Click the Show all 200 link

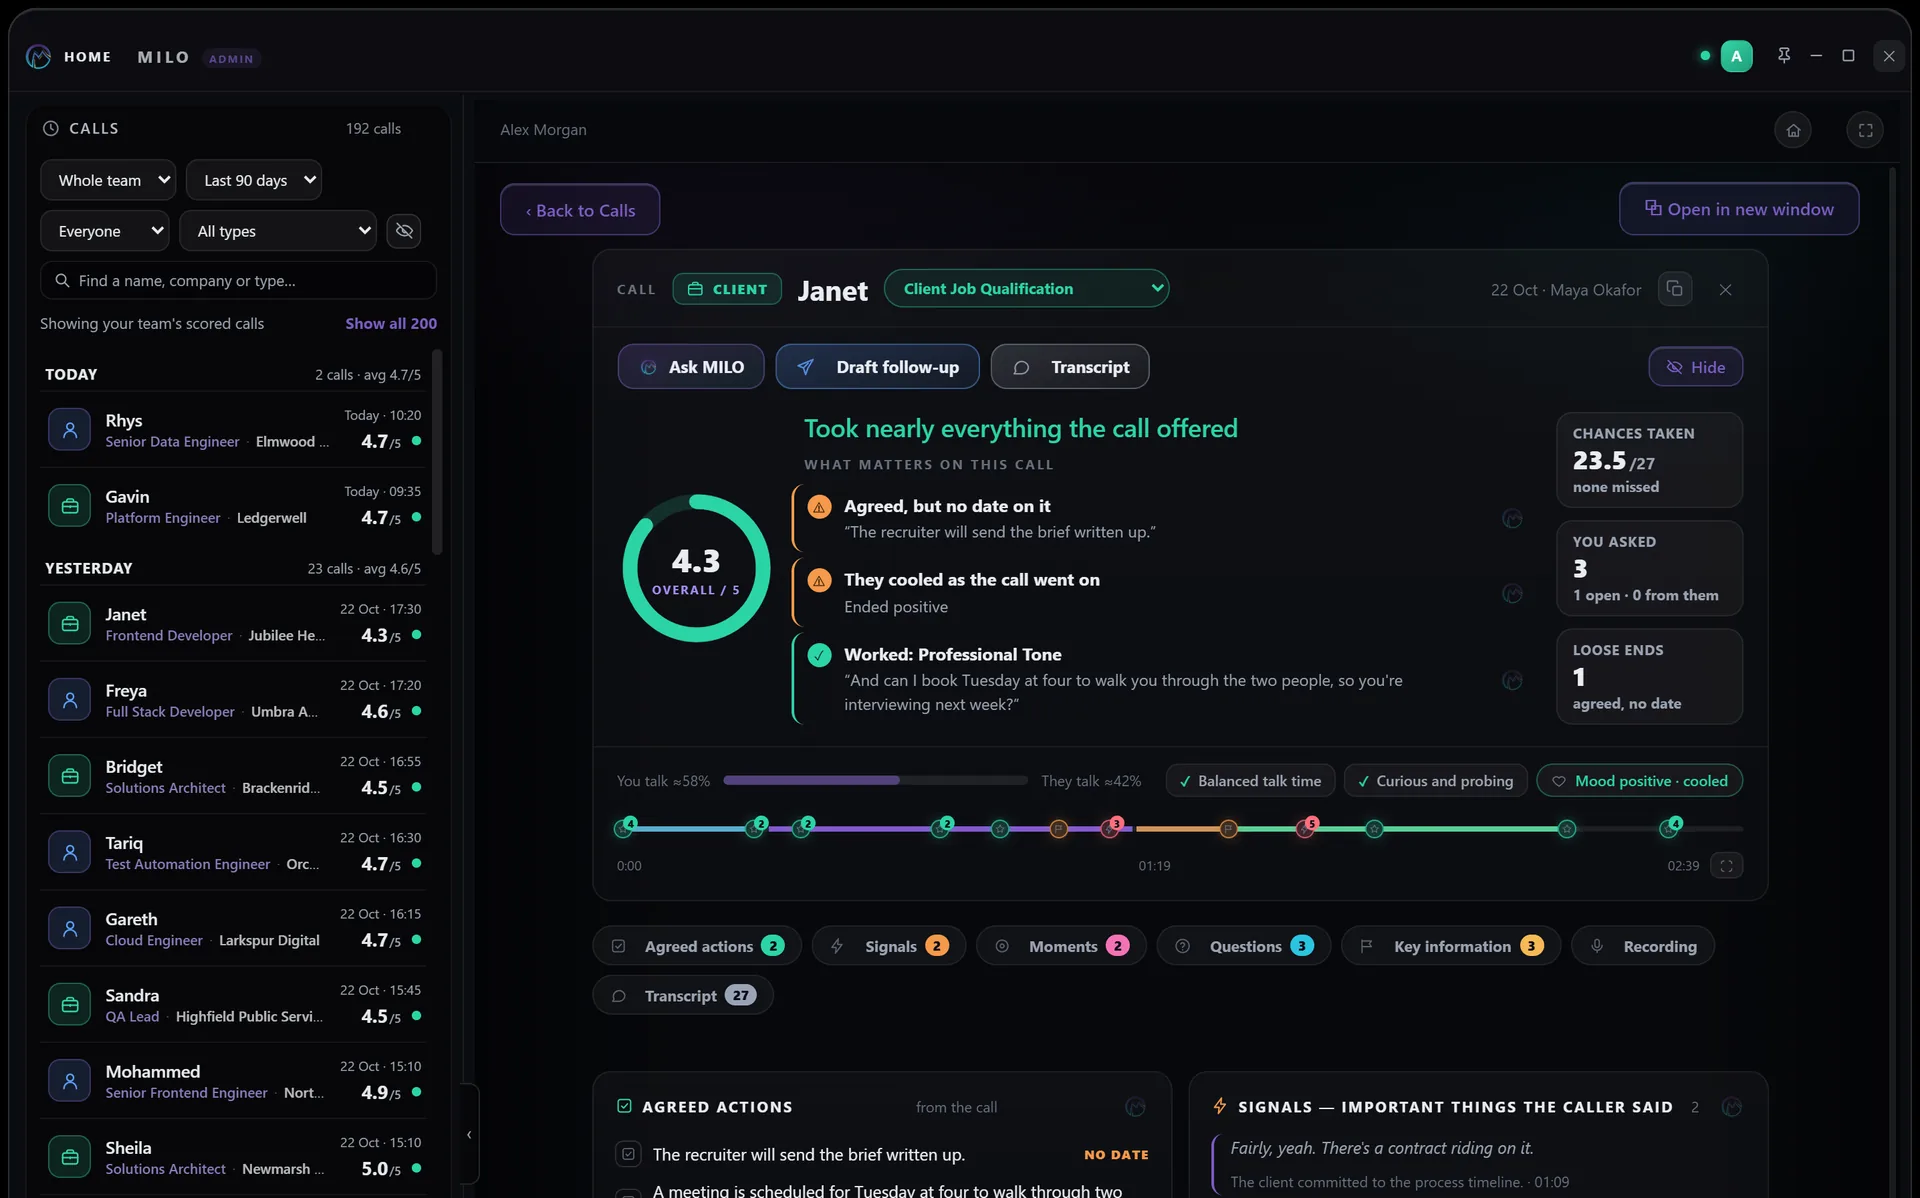click(x=391, y=323)
